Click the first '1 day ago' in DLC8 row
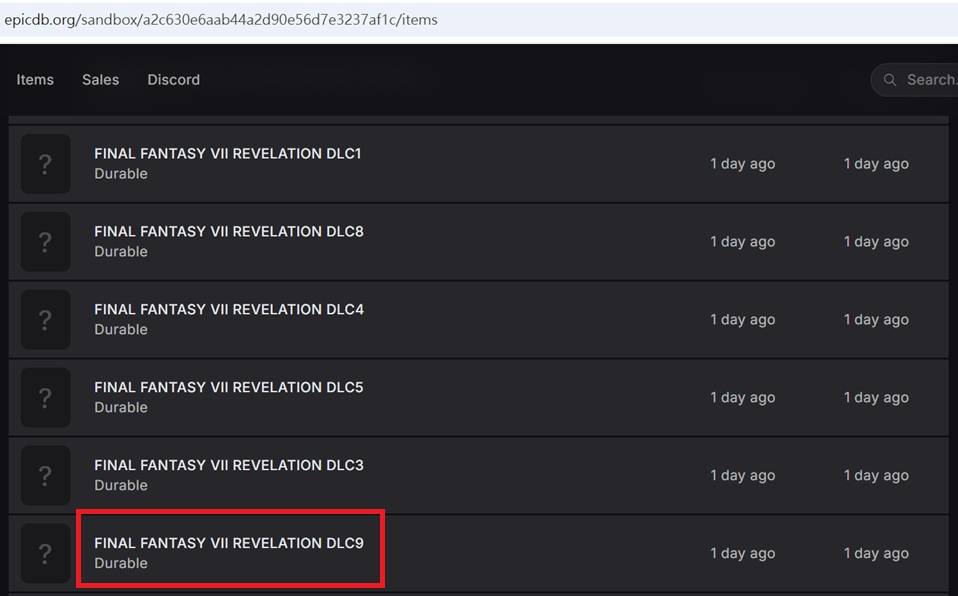Screen dimensions: 958x596 [742, 242]
